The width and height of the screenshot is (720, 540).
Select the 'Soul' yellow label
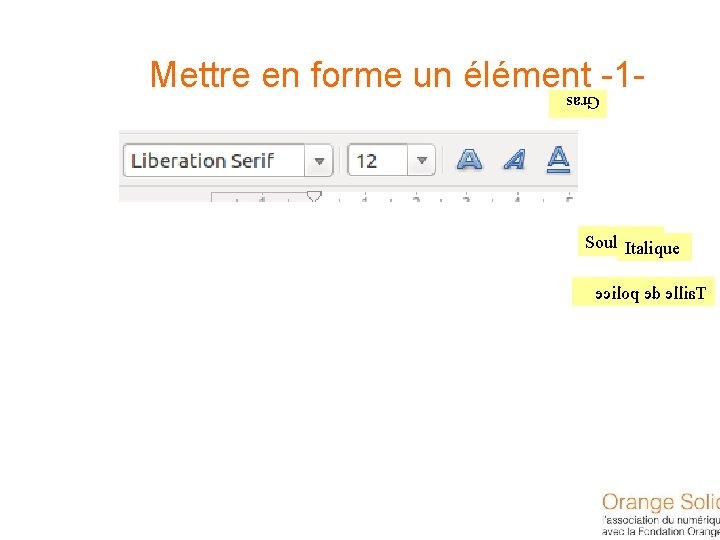pyautogui.click(x=597, y=242)
